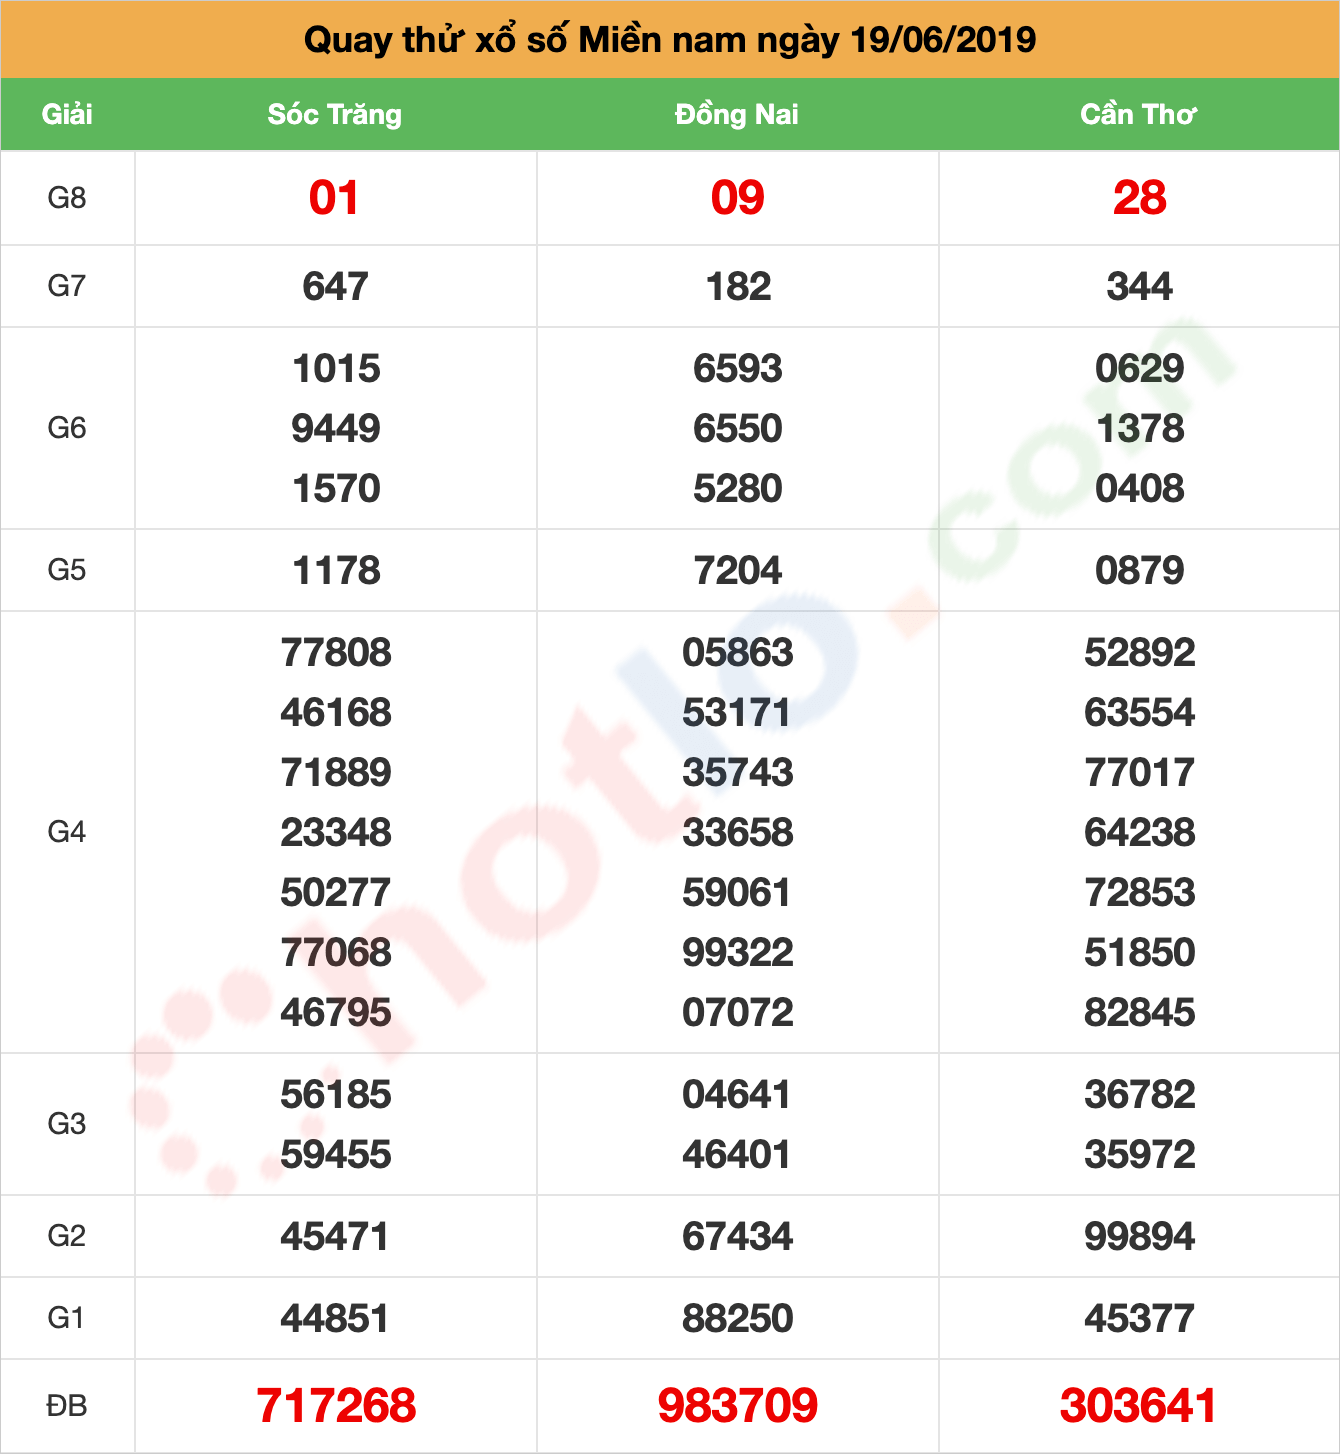Select G5 number 1178

click(x=336, y=571)
